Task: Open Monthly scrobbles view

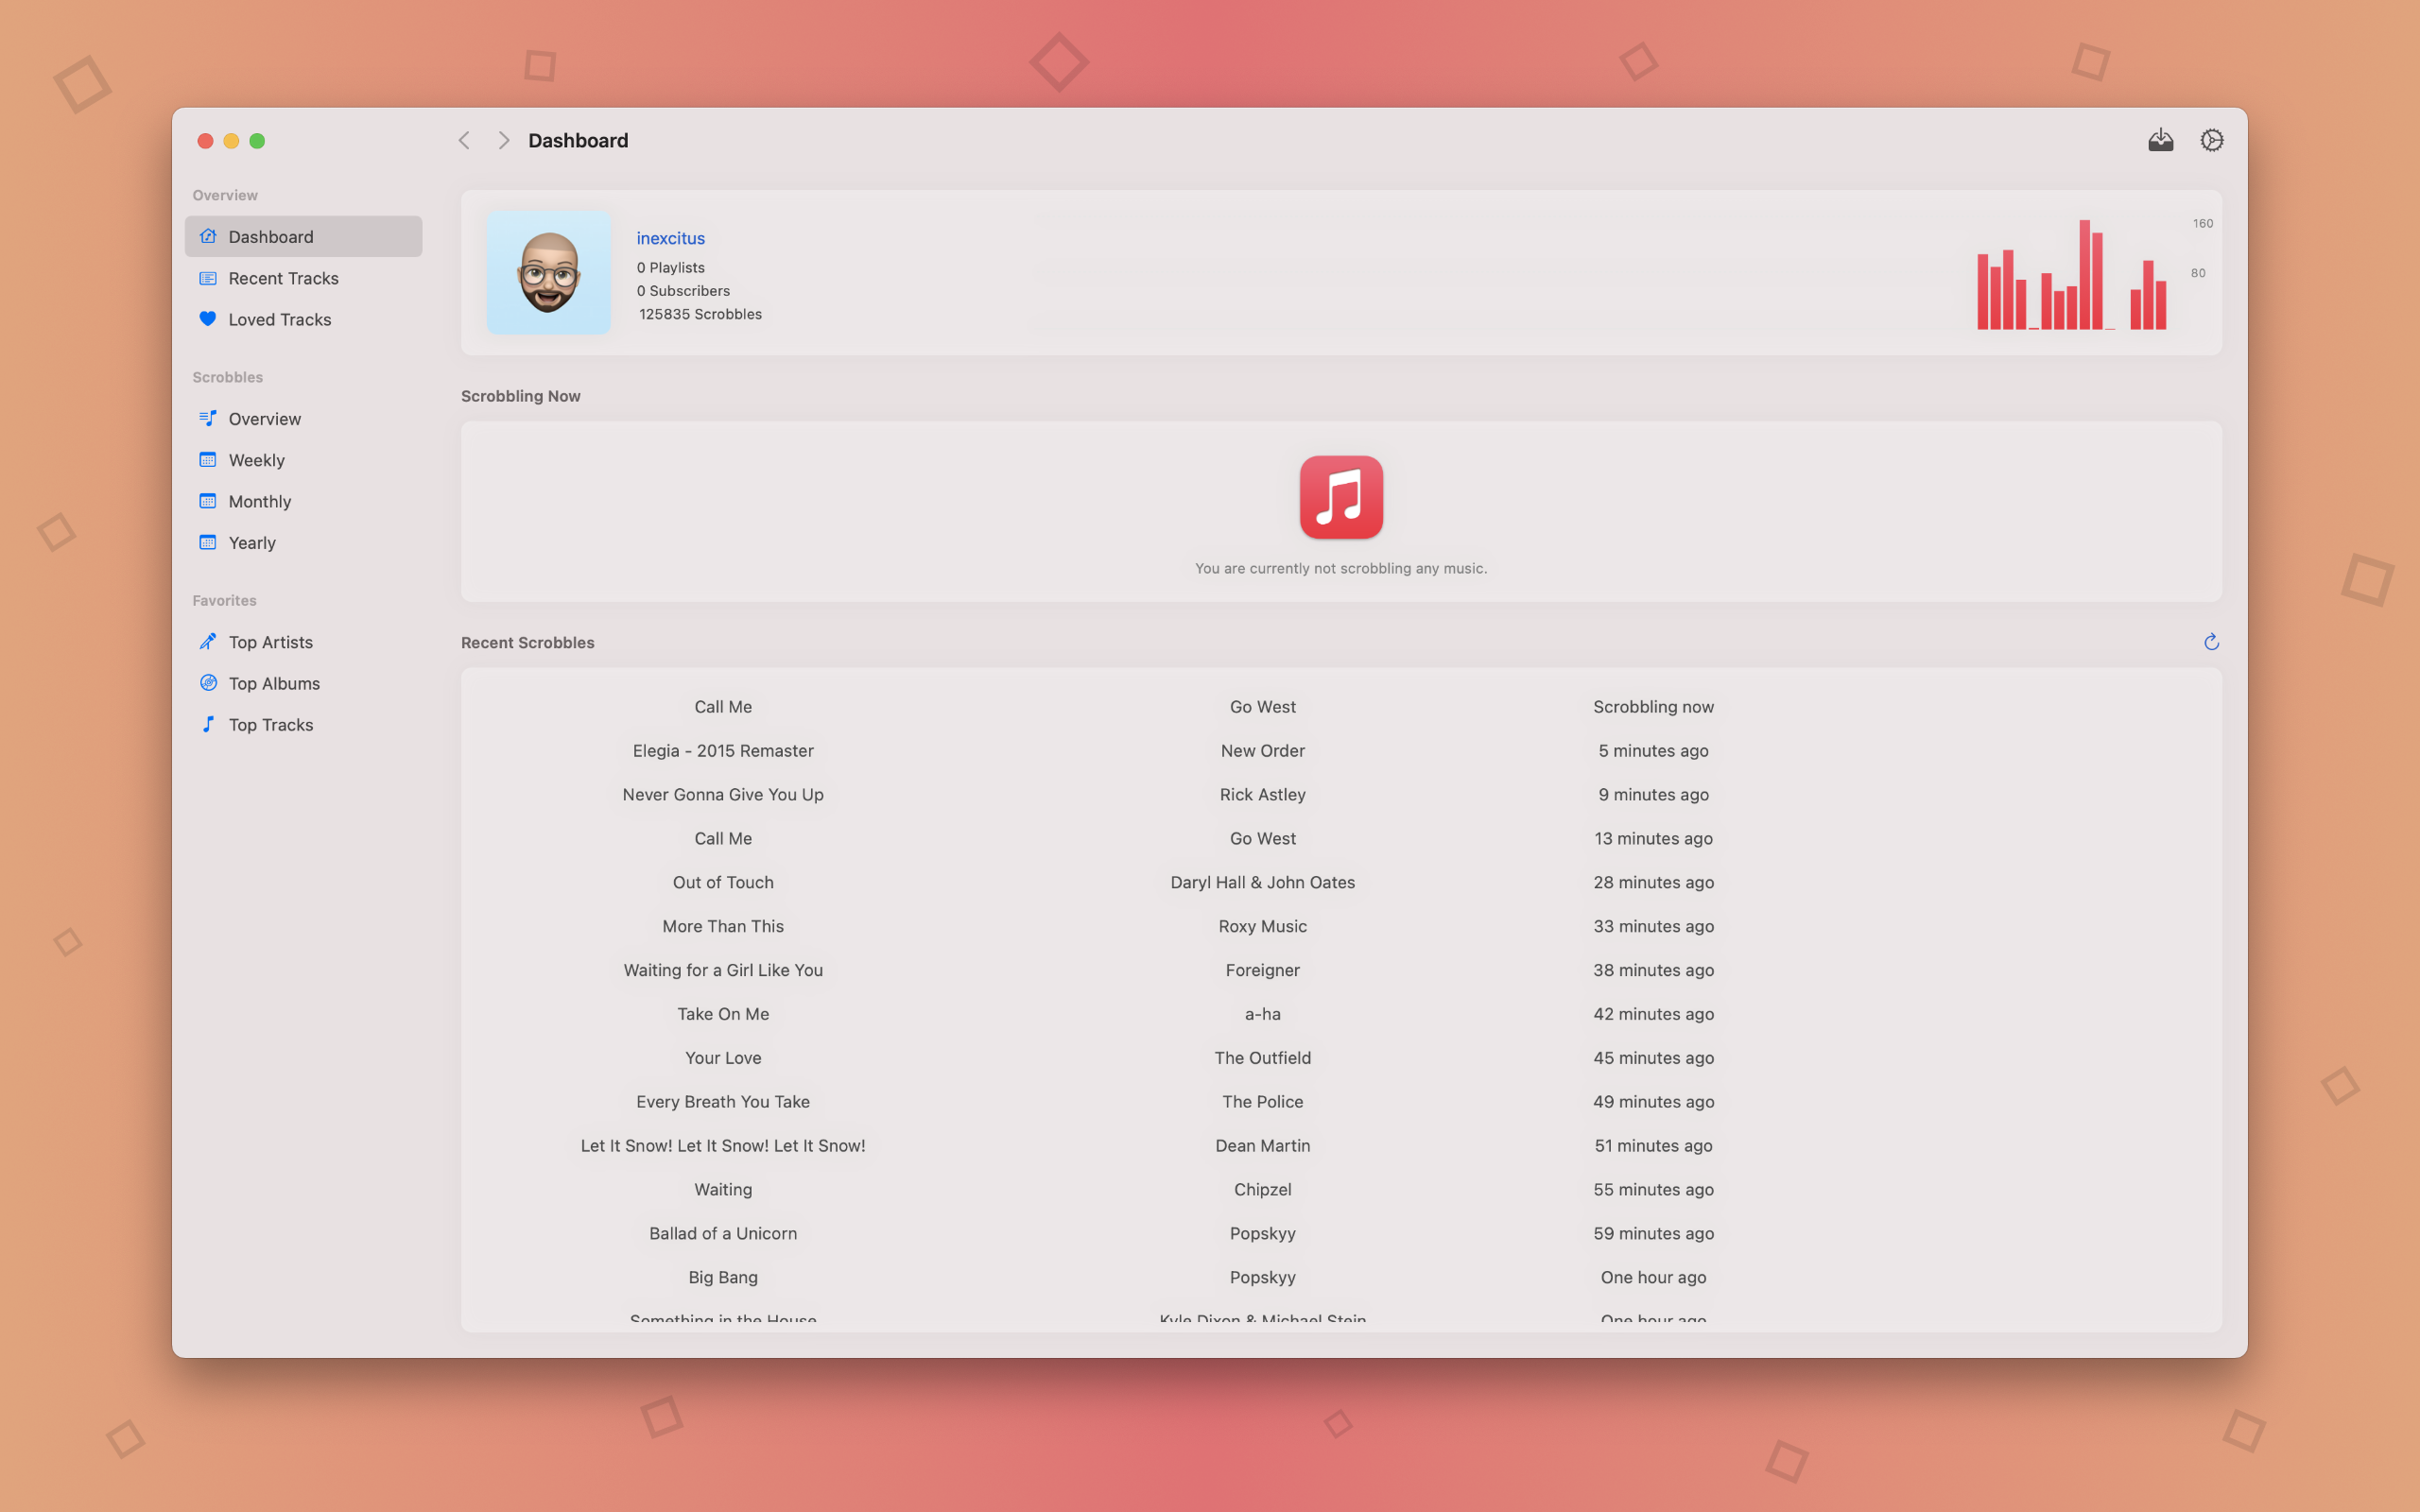Action: tap(303, 501)
